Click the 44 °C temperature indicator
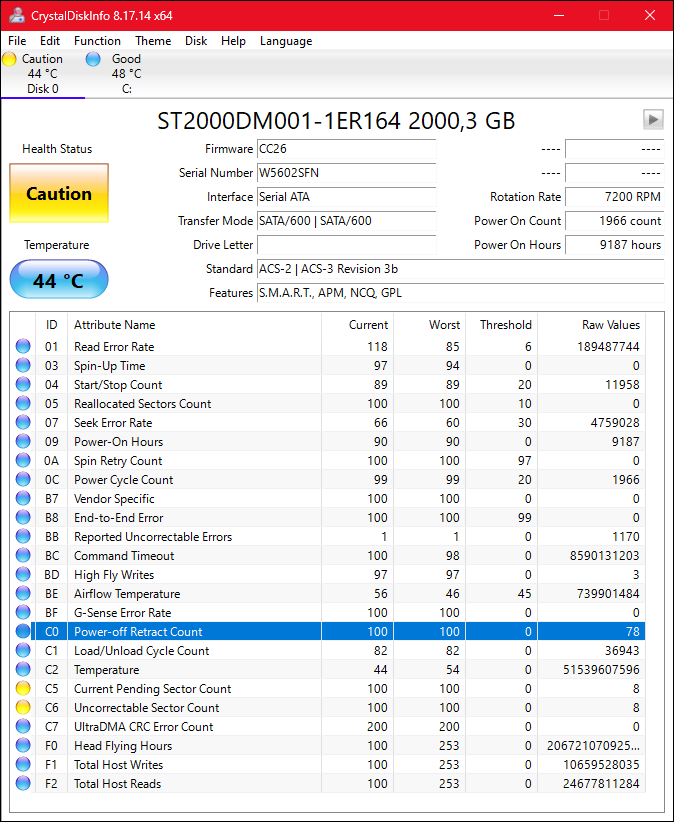The width and height of the screenshot is (674, 822). point(59,279)
